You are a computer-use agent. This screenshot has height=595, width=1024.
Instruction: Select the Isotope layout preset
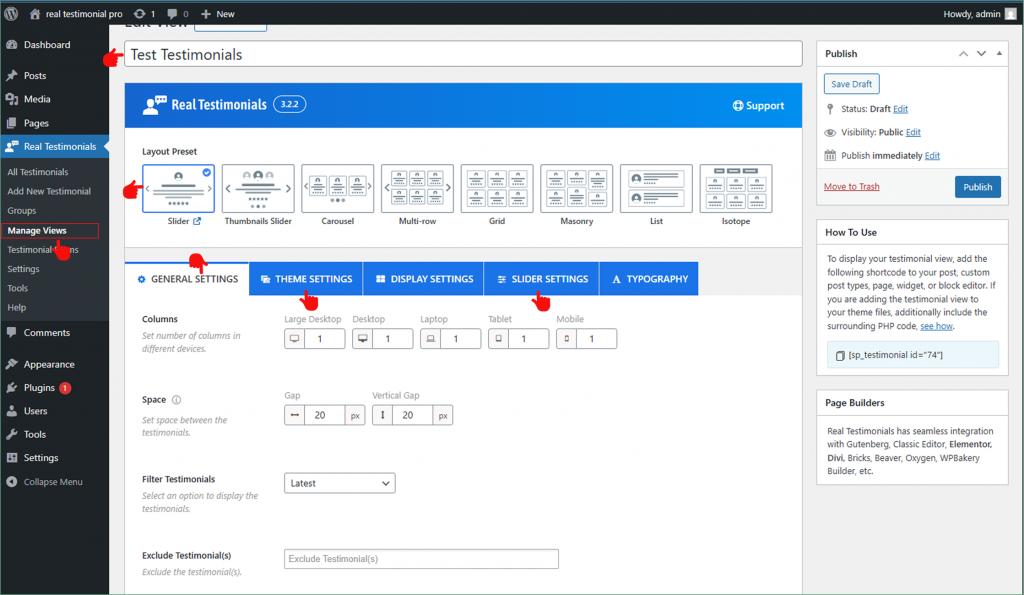736,189
